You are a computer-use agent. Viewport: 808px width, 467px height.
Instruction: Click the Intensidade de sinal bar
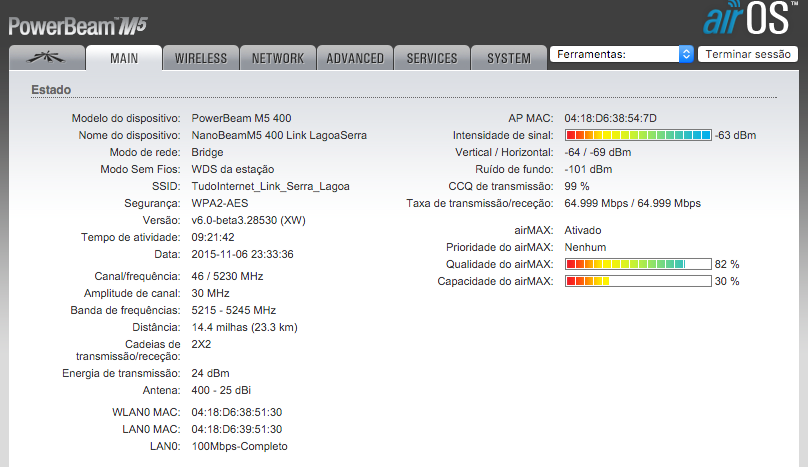[x=638, y=135]
